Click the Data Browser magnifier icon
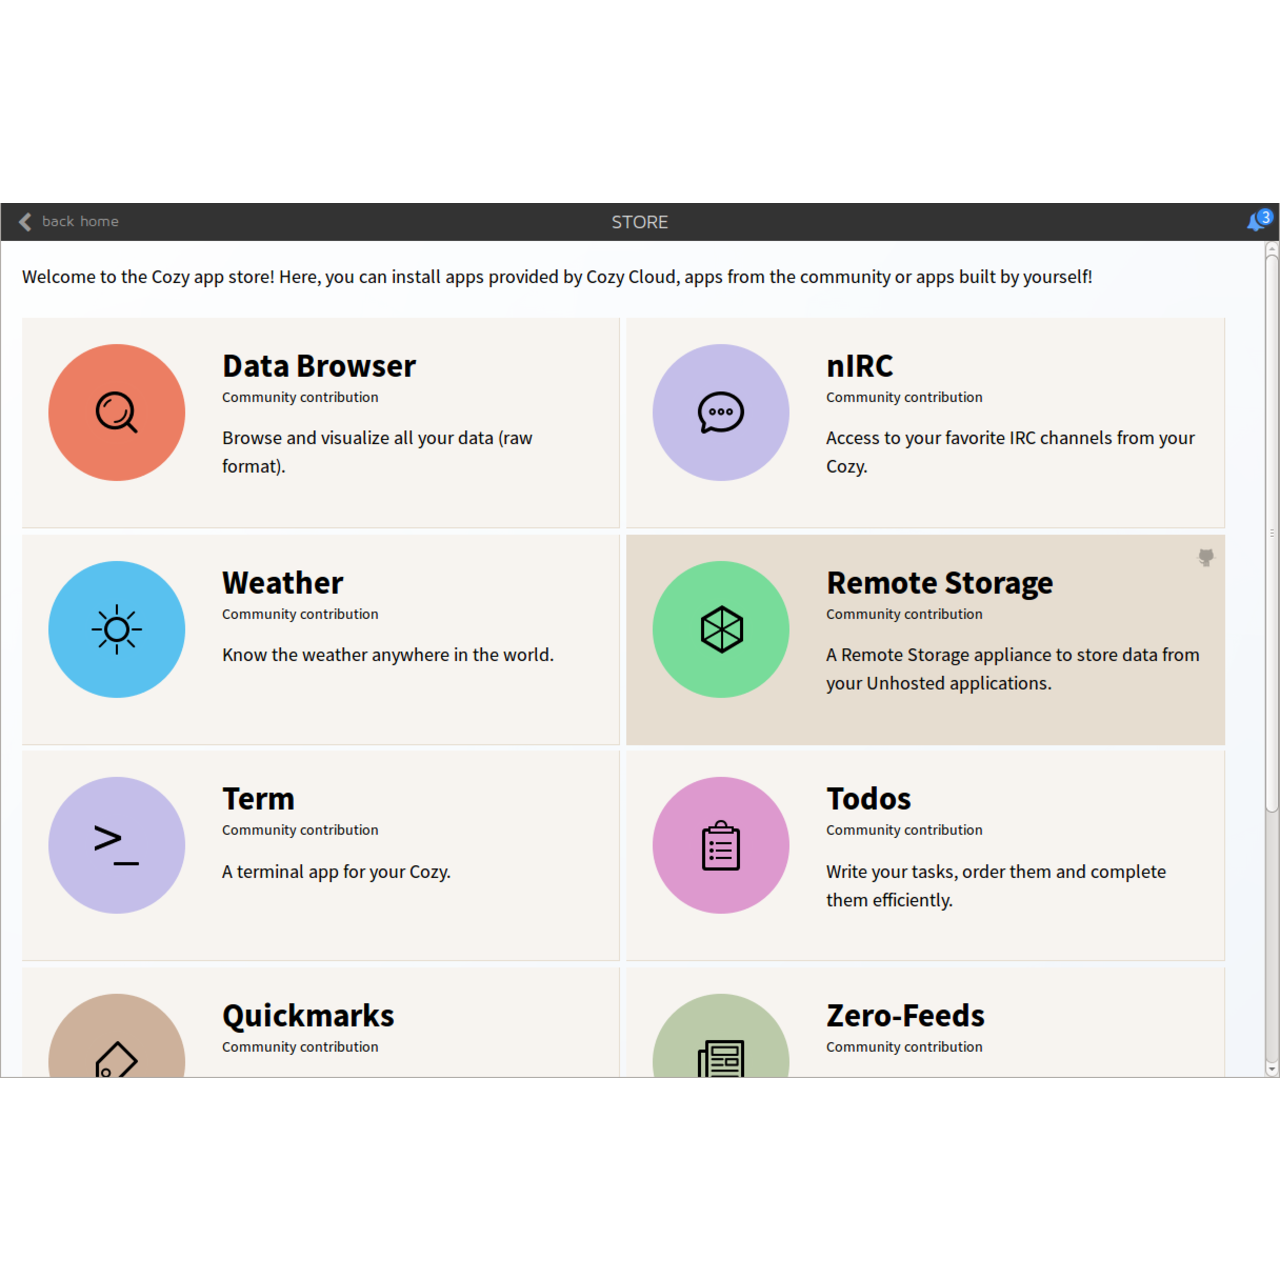The image size is (1280, 1280). click(117, 412)
